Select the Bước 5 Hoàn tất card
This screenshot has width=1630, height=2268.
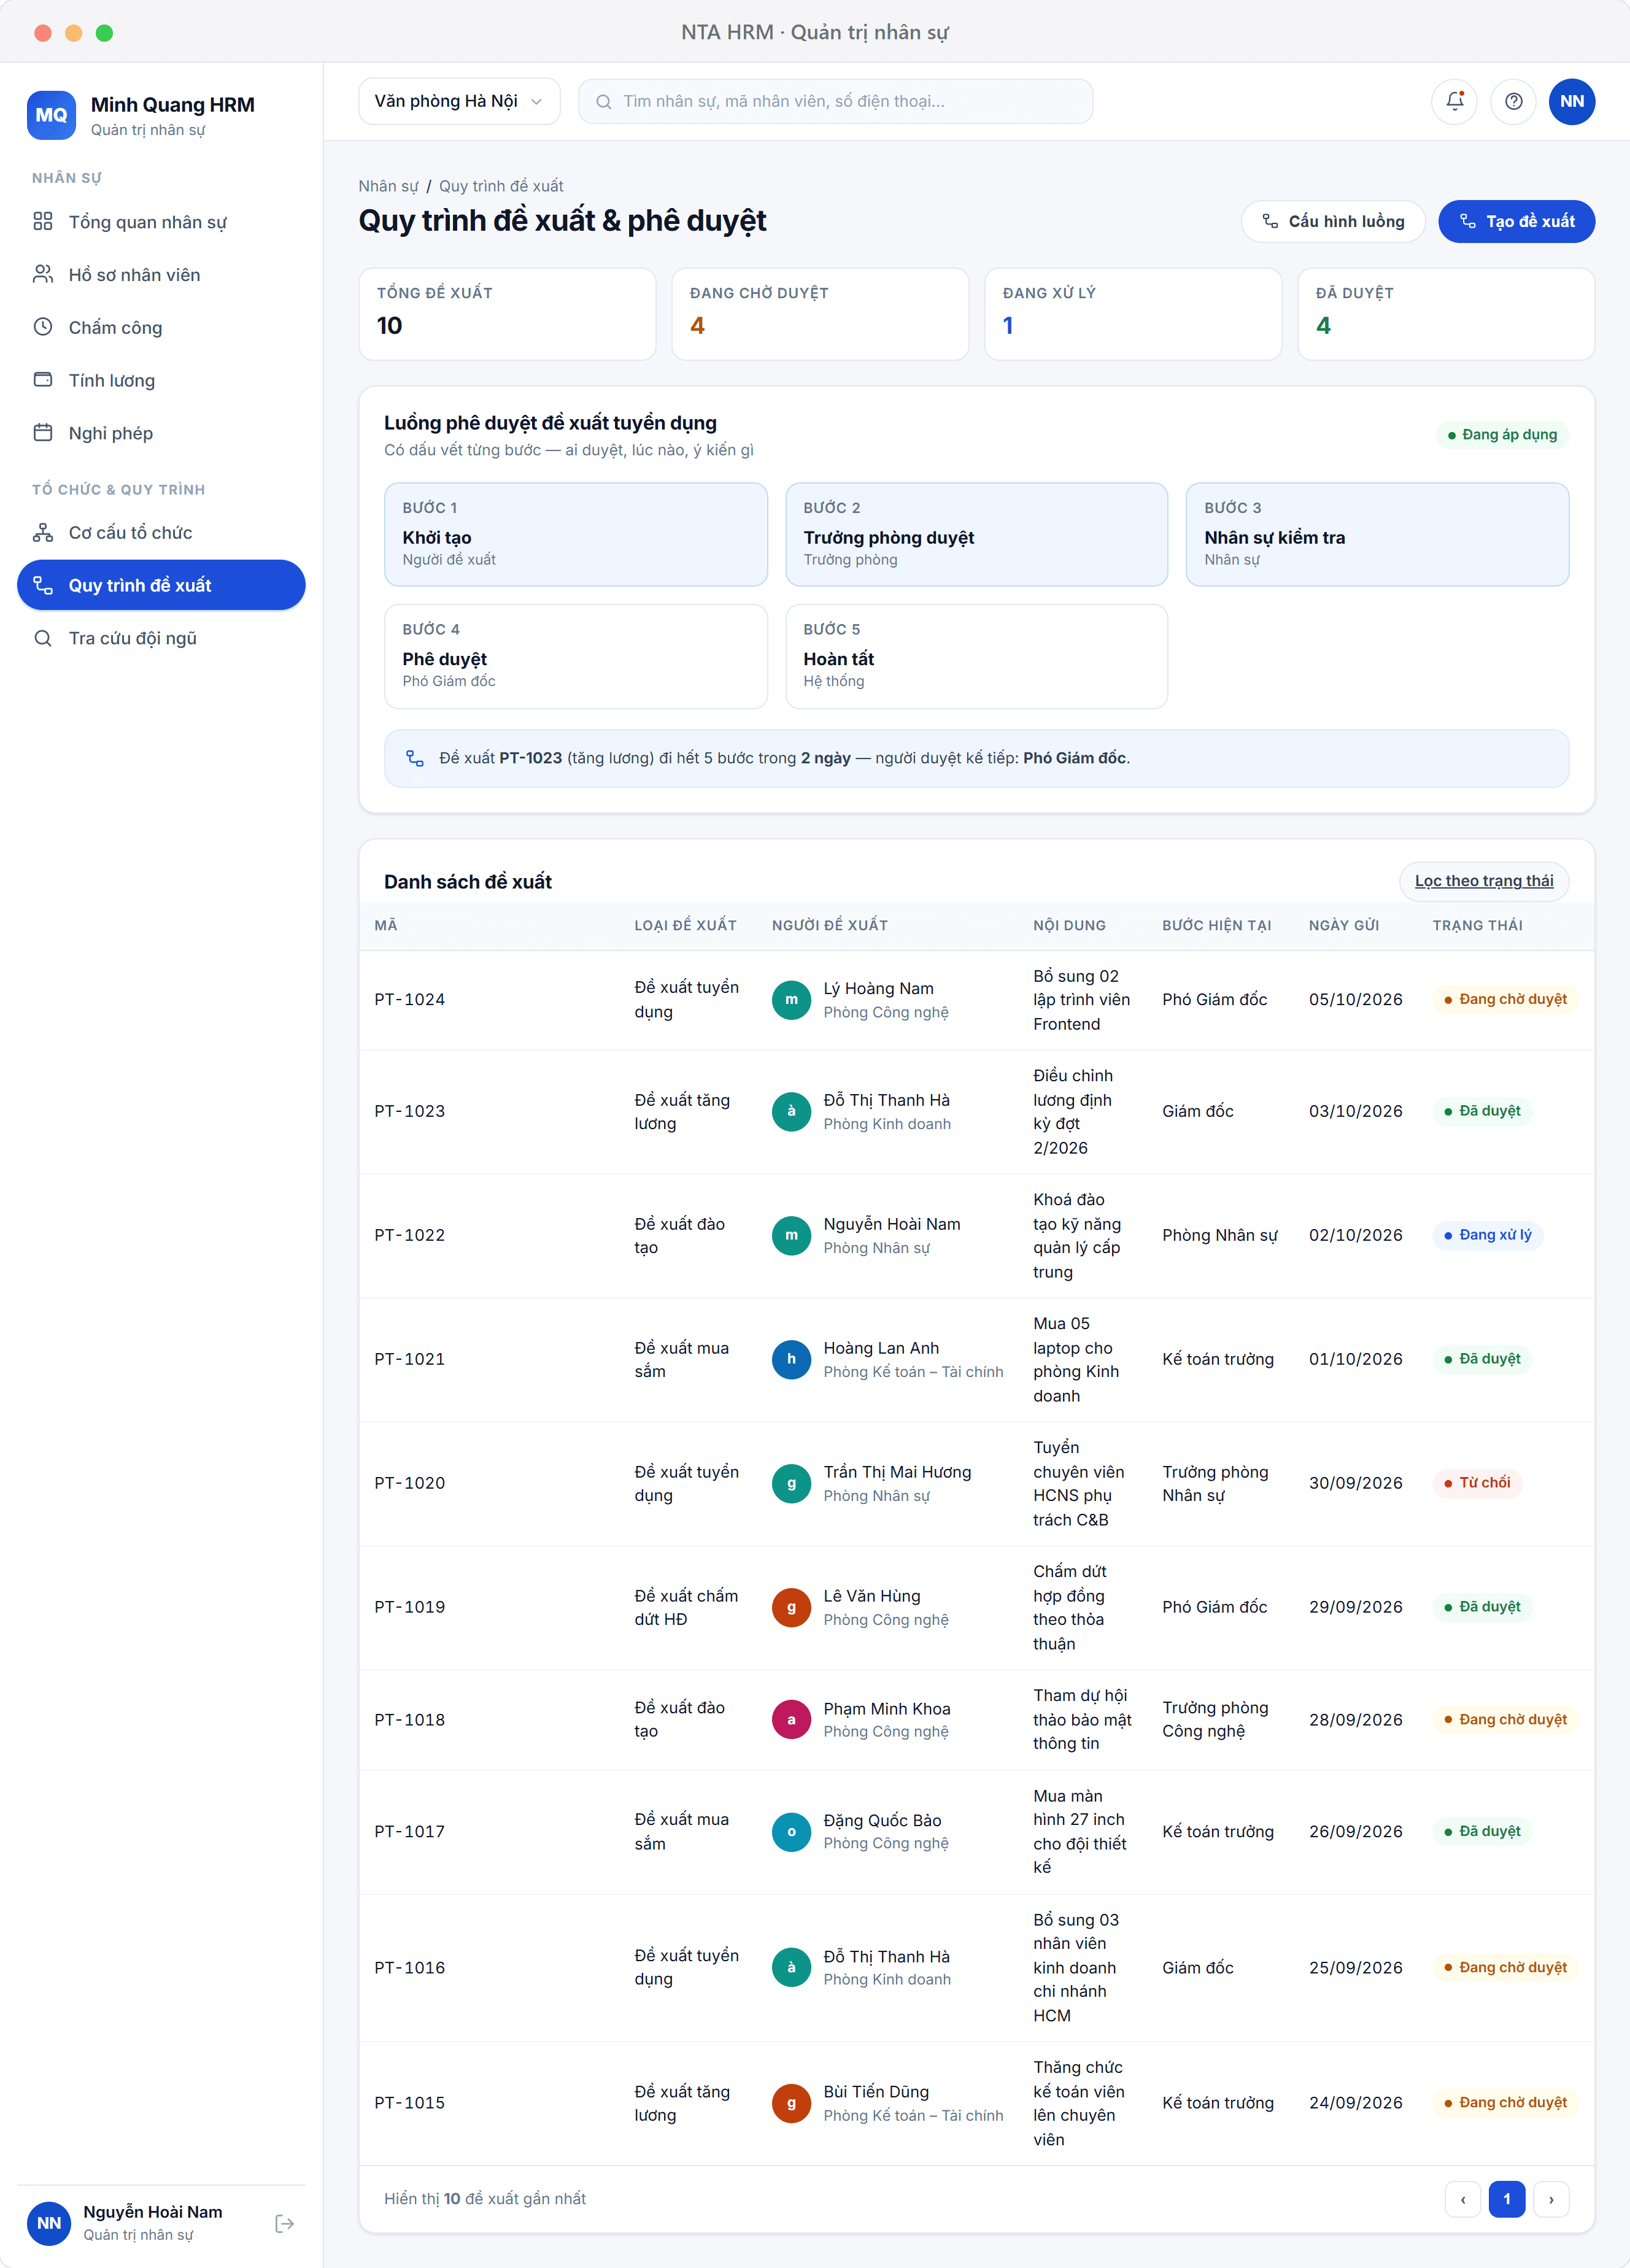[976, 656]
